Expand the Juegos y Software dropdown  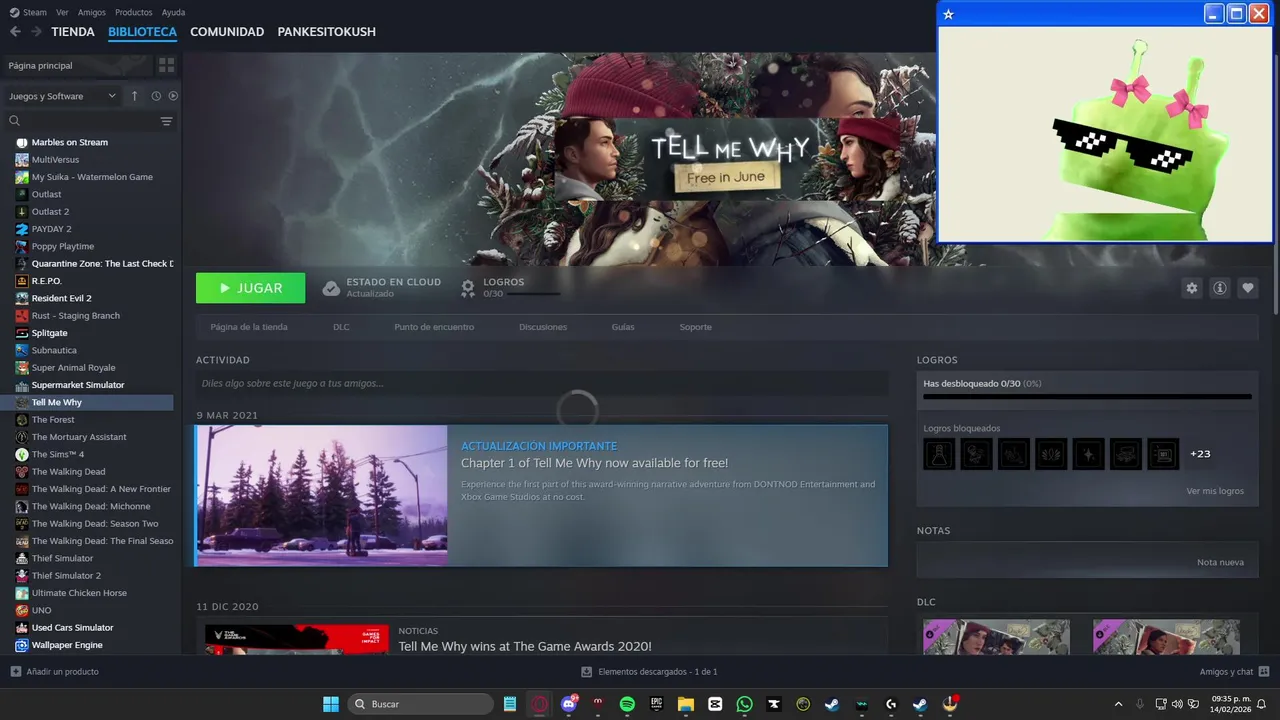tap(62, 96)
